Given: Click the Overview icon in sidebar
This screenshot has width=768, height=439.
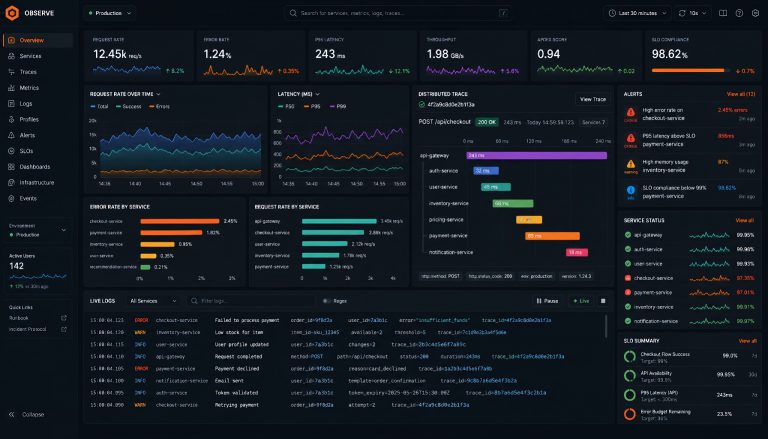Looking at the screenshot, I should point(11,40).
